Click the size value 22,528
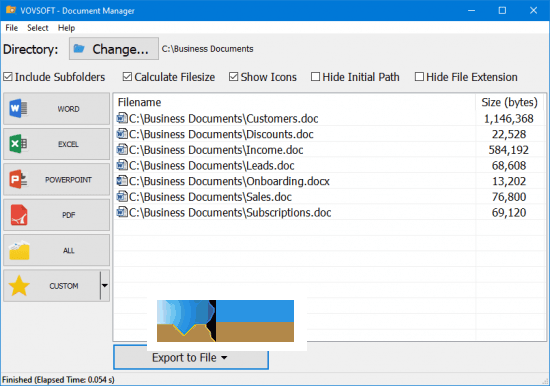Screen dimensions: 550x386 (509, 134)
